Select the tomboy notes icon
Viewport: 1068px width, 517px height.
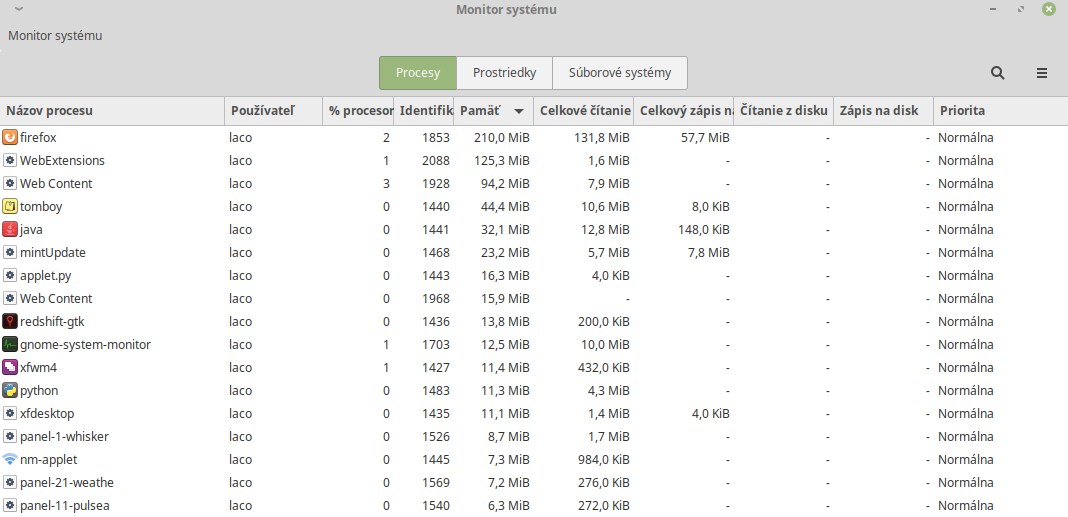point(10,206)
